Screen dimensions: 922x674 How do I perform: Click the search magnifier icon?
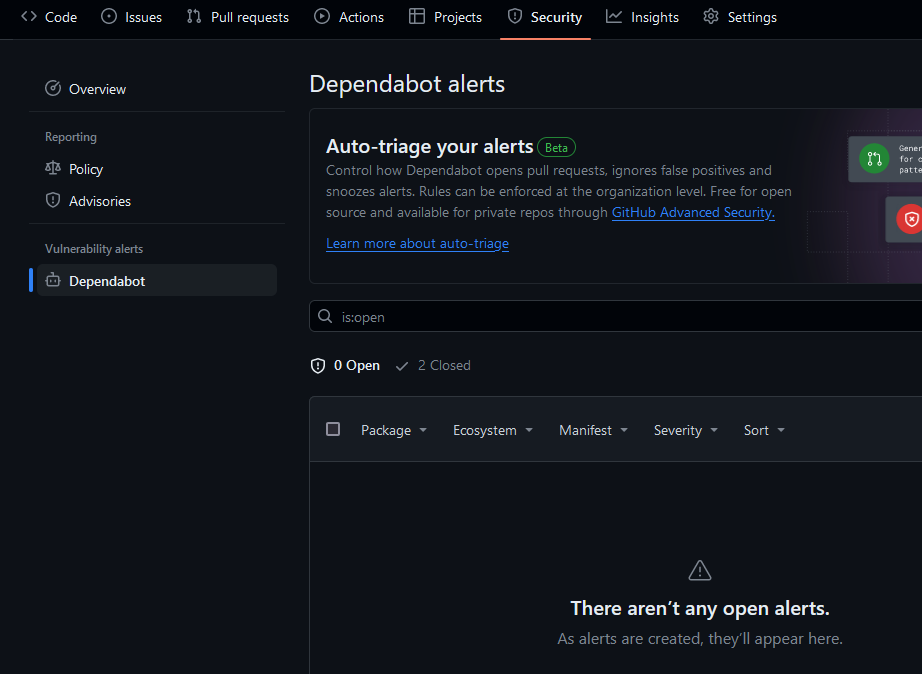pyautogui.click(x=325, y=317)
